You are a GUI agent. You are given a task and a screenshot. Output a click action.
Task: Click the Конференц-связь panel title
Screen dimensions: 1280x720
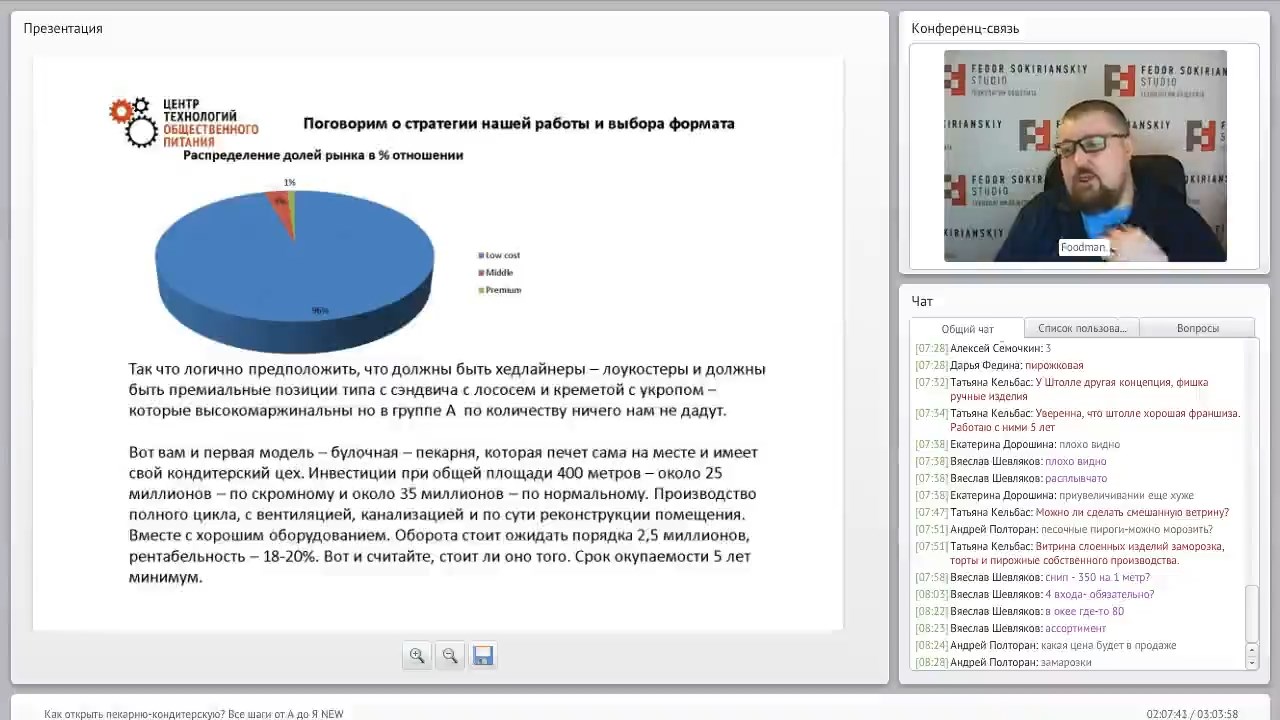[965, 28]
